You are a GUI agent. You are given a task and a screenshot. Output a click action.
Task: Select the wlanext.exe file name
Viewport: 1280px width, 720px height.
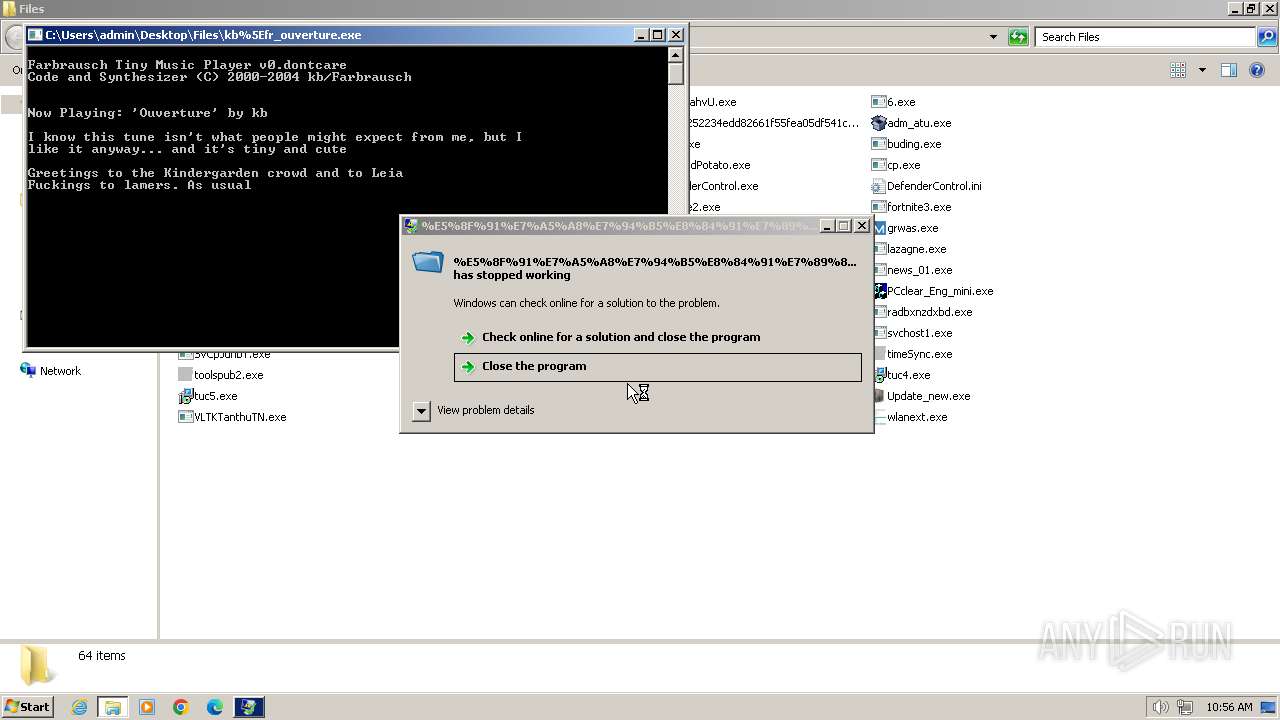pos(916,417)
